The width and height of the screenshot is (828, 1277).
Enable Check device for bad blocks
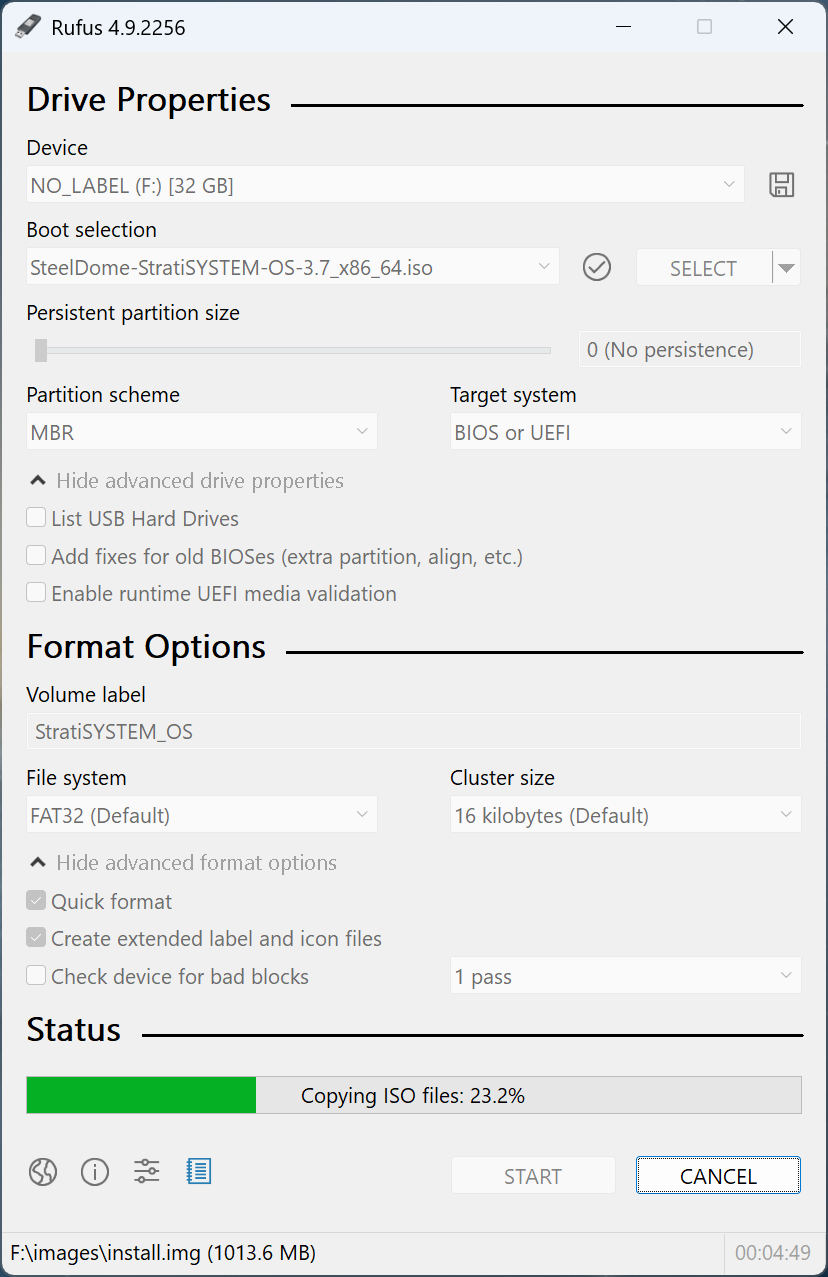click(37, 976)
